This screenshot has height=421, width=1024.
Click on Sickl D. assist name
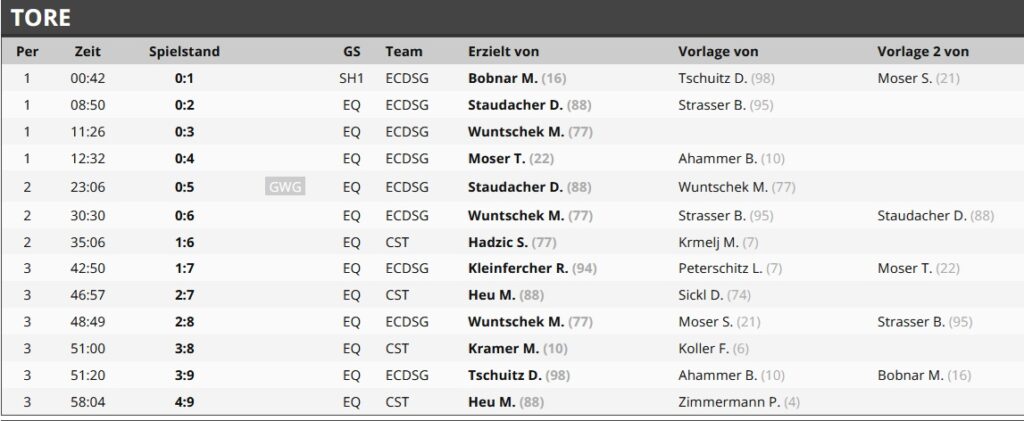[700, 295]
